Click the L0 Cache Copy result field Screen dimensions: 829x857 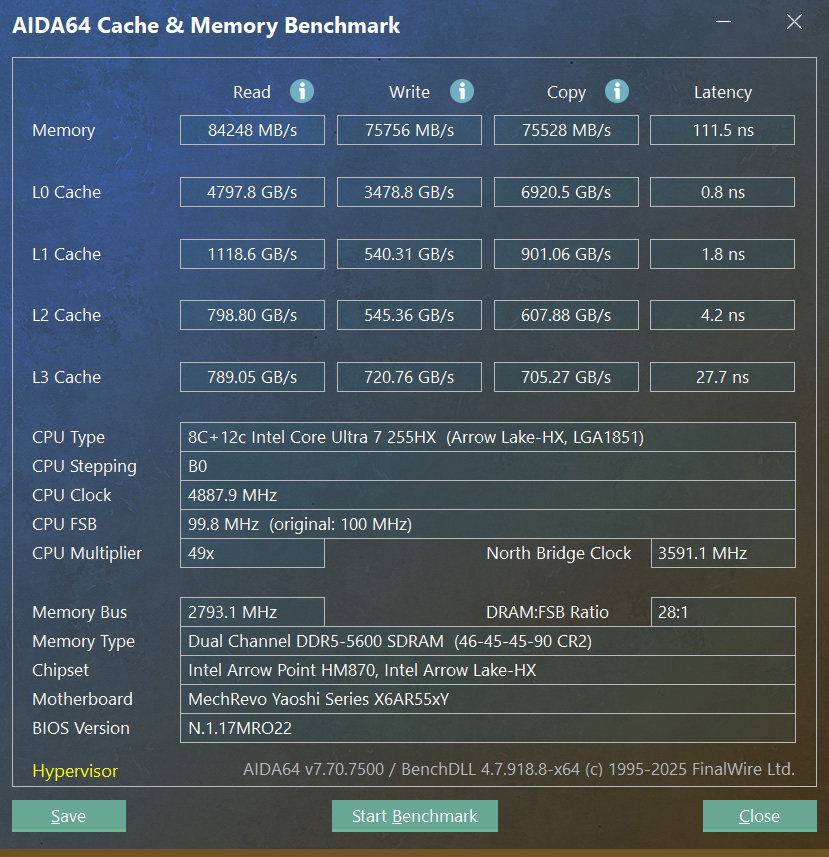pos(566,192)
